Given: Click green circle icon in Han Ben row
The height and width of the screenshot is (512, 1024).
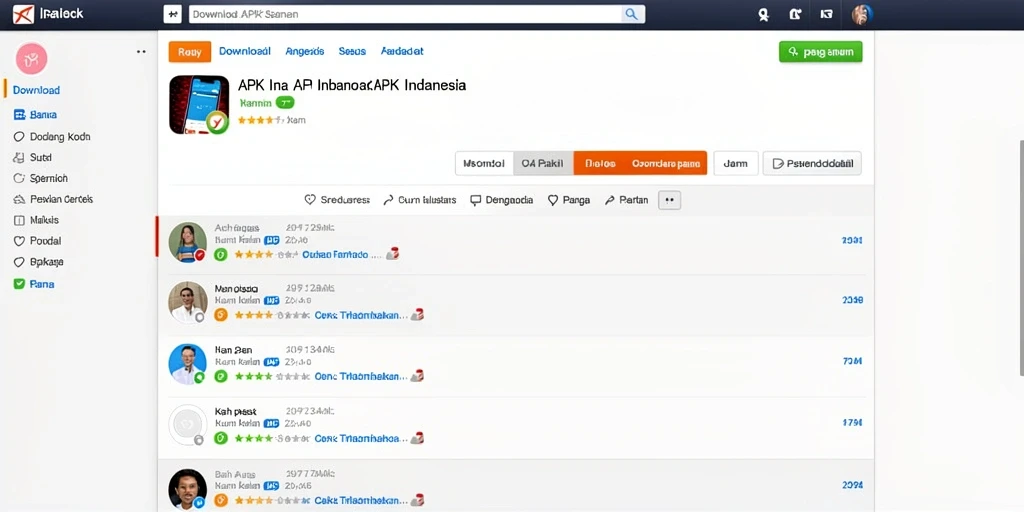Looking at the screenshot, I should pos(221,376).
